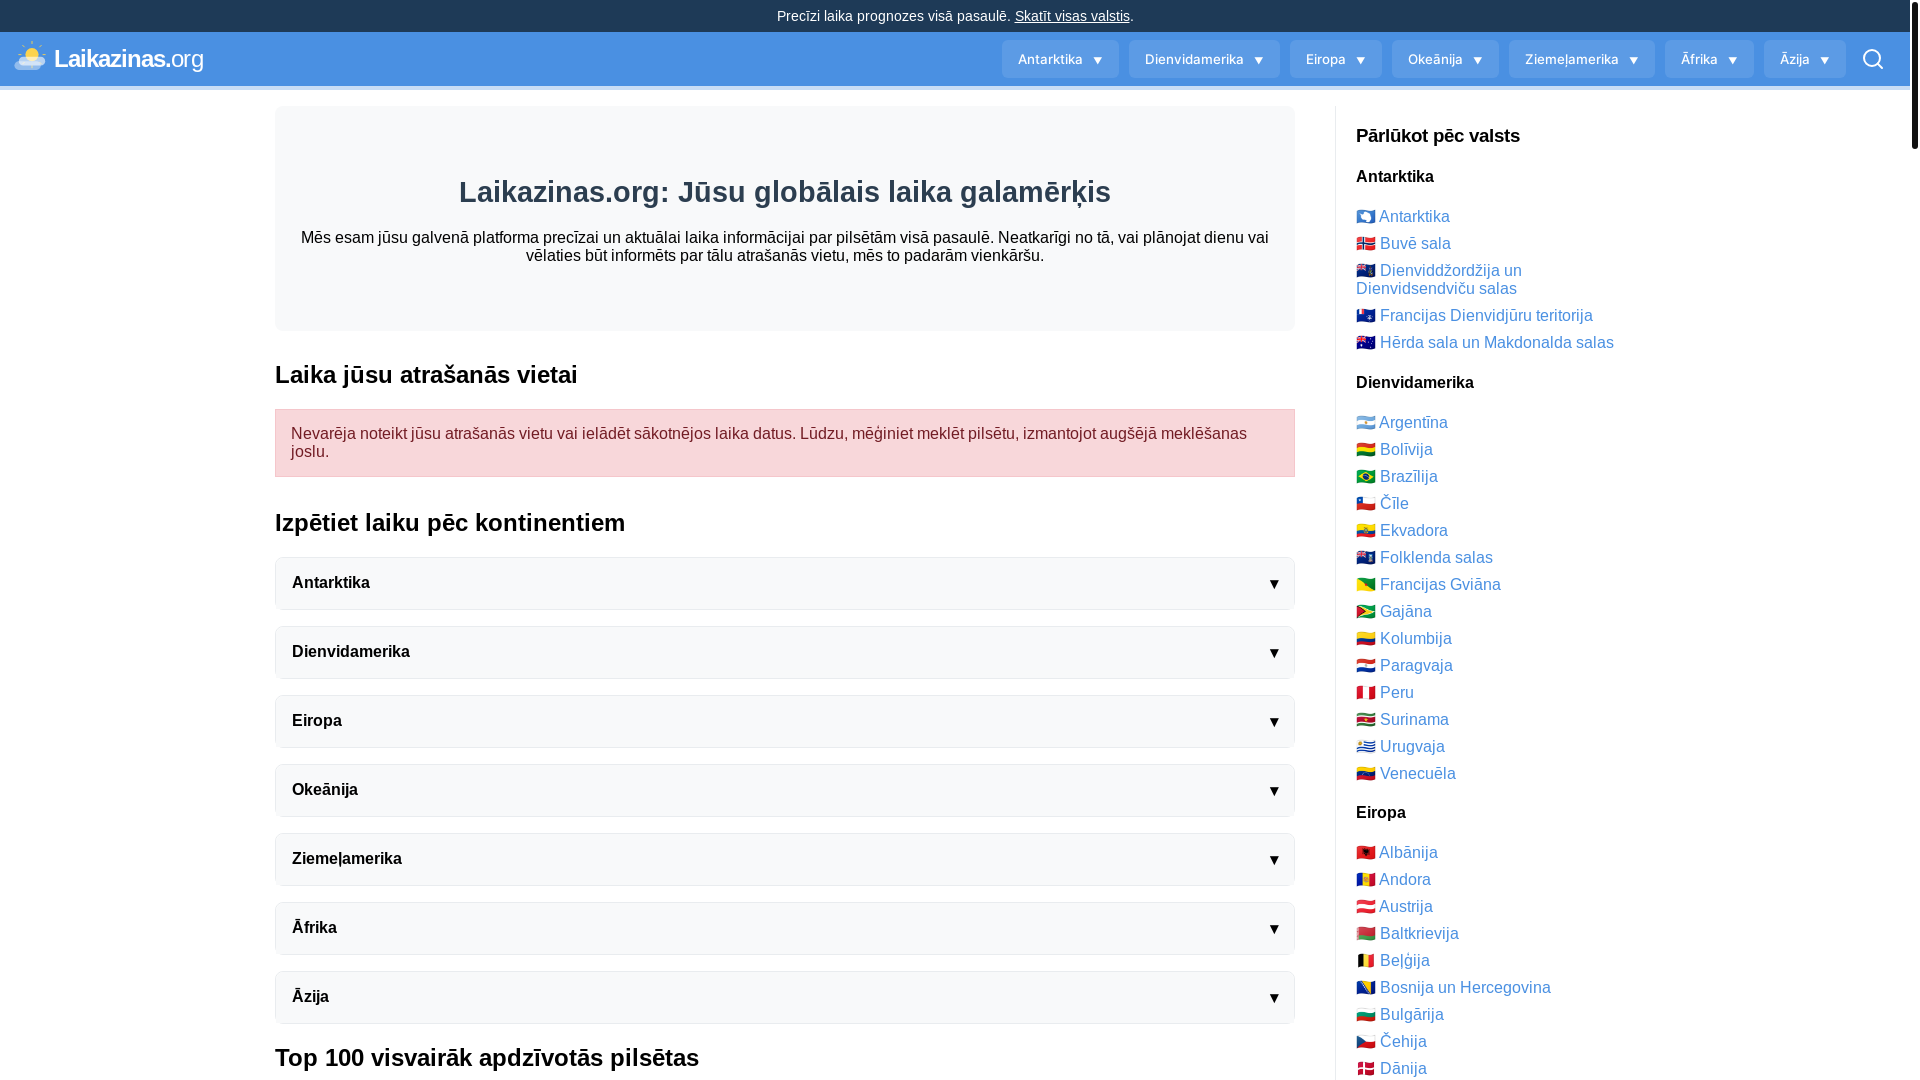Screen dimensions: 1920x1080
Task: Expand the Ziemeļamerika continent accordion
Action: (785, 859)
